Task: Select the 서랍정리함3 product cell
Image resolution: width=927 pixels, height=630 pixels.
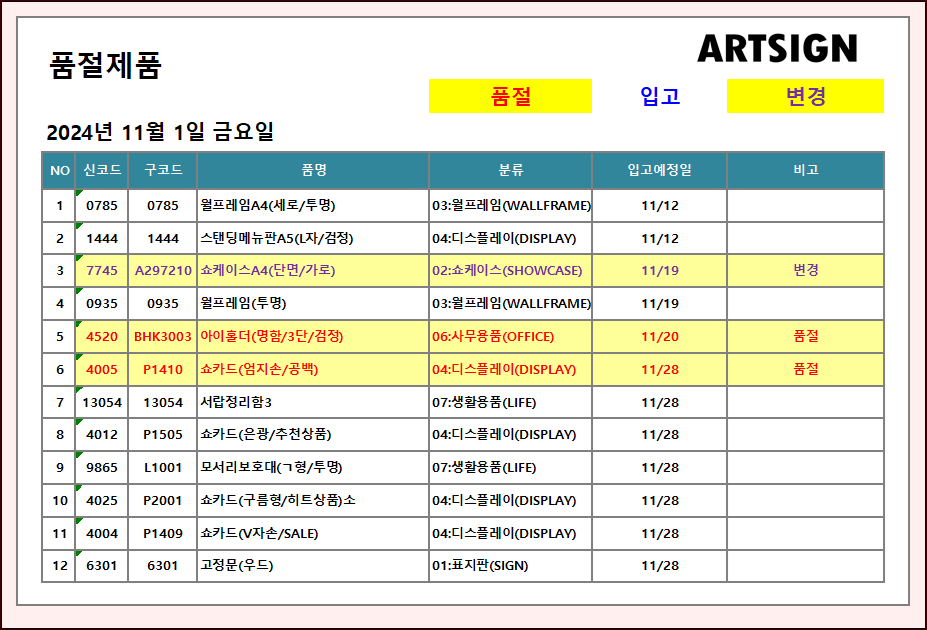Action: tap(236, 402)
